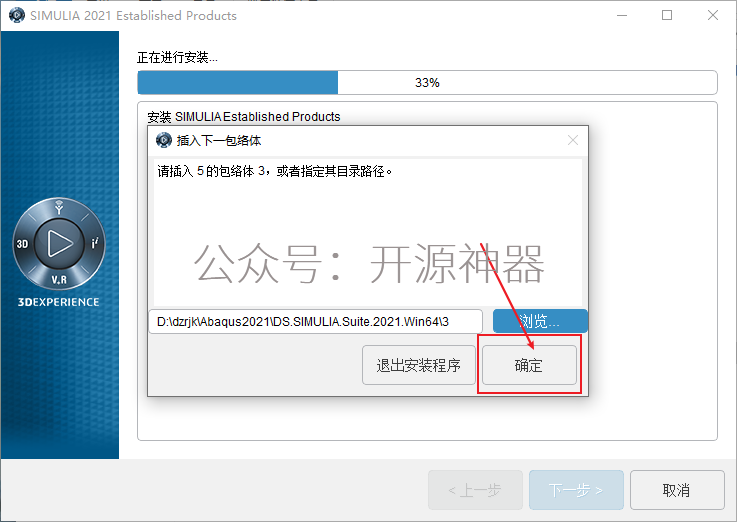Click the compass center play button

59,243
